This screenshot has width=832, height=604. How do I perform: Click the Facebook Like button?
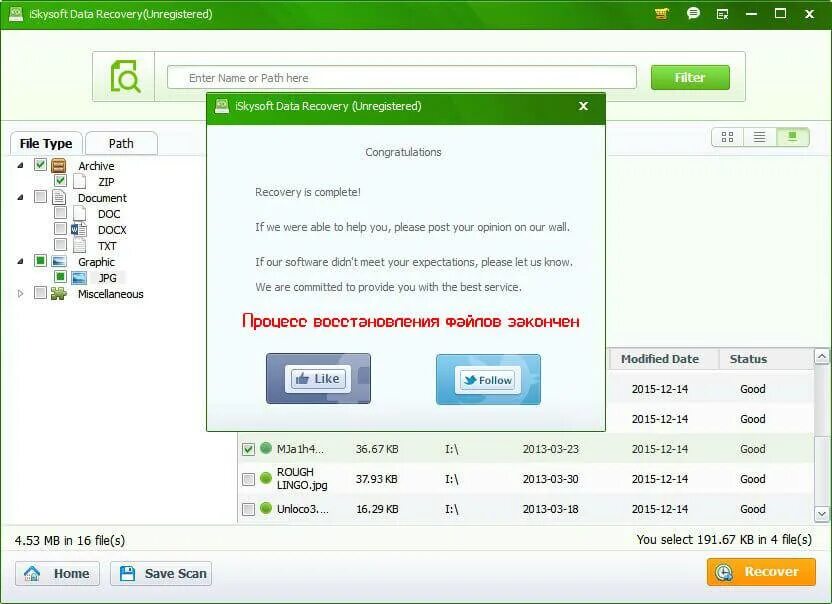318,378
